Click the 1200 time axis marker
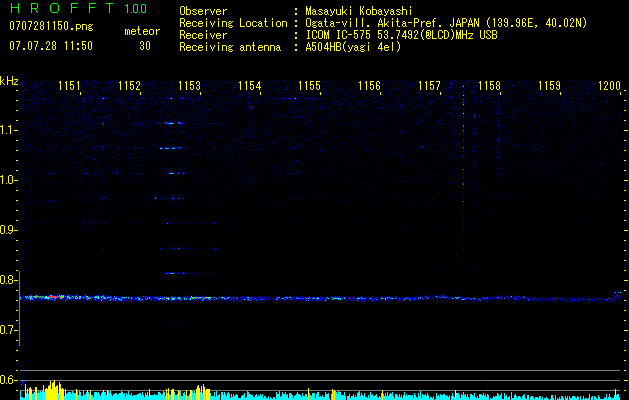 [x=609, y=86]
